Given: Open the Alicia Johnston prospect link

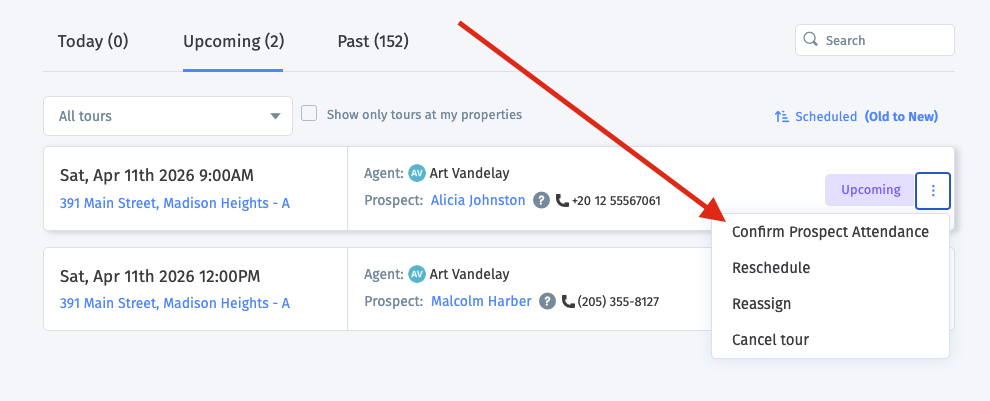Looking at the screenshot, I should tap(478, 200).
